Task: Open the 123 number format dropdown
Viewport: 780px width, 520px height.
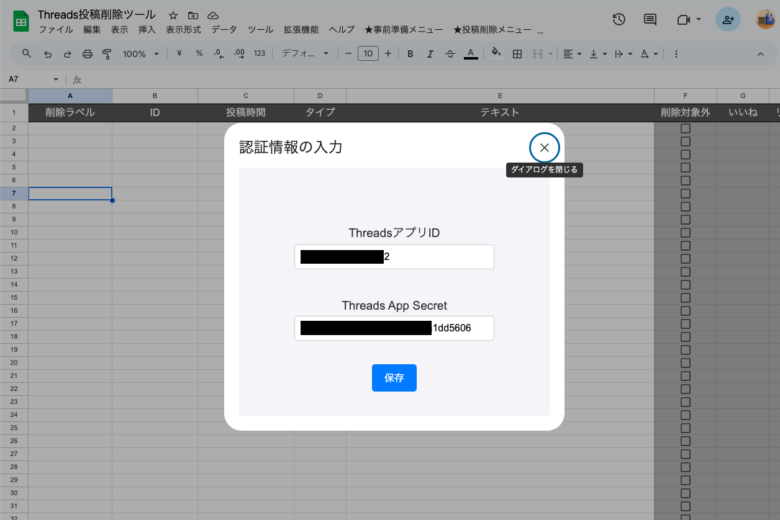Action: pos(260,54)
